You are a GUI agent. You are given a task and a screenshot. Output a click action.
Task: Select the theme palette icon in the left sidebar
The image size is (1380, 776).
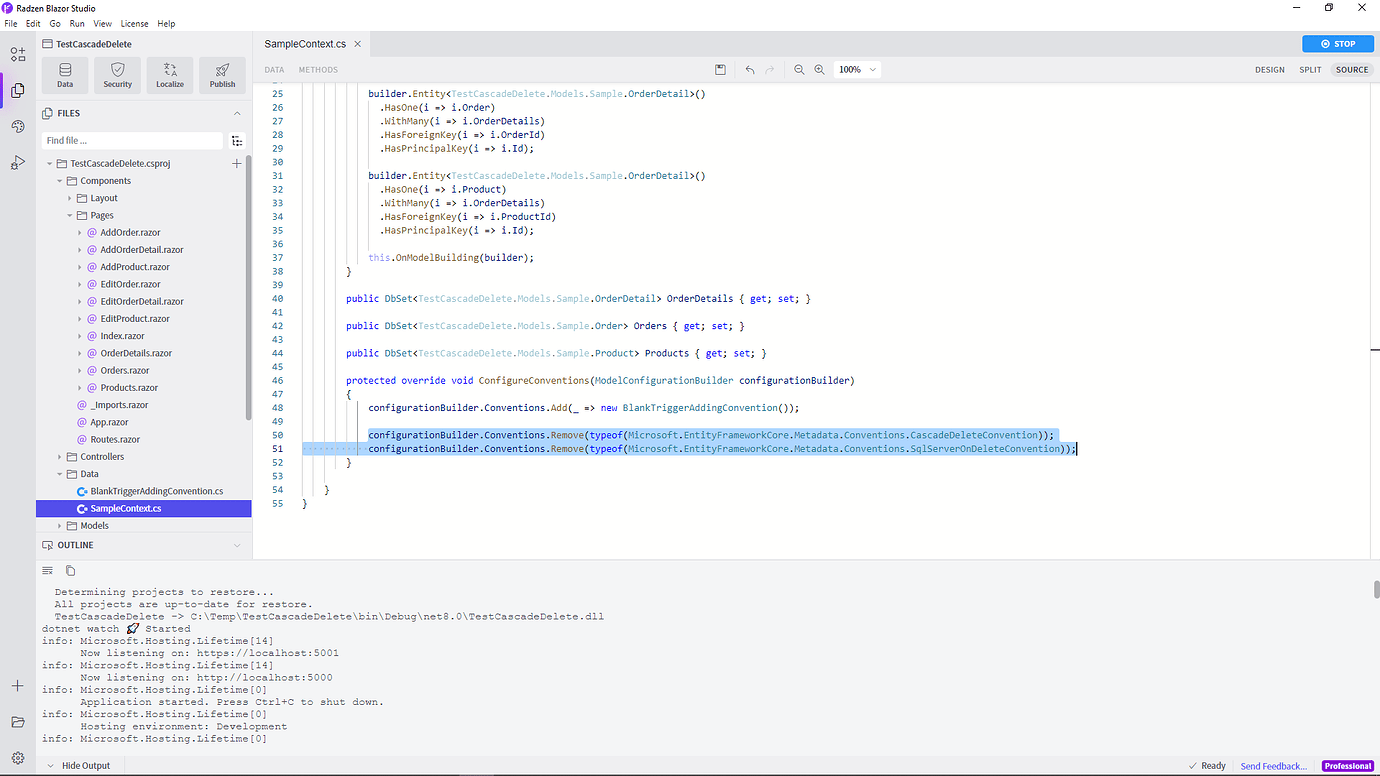coord(17,126)
